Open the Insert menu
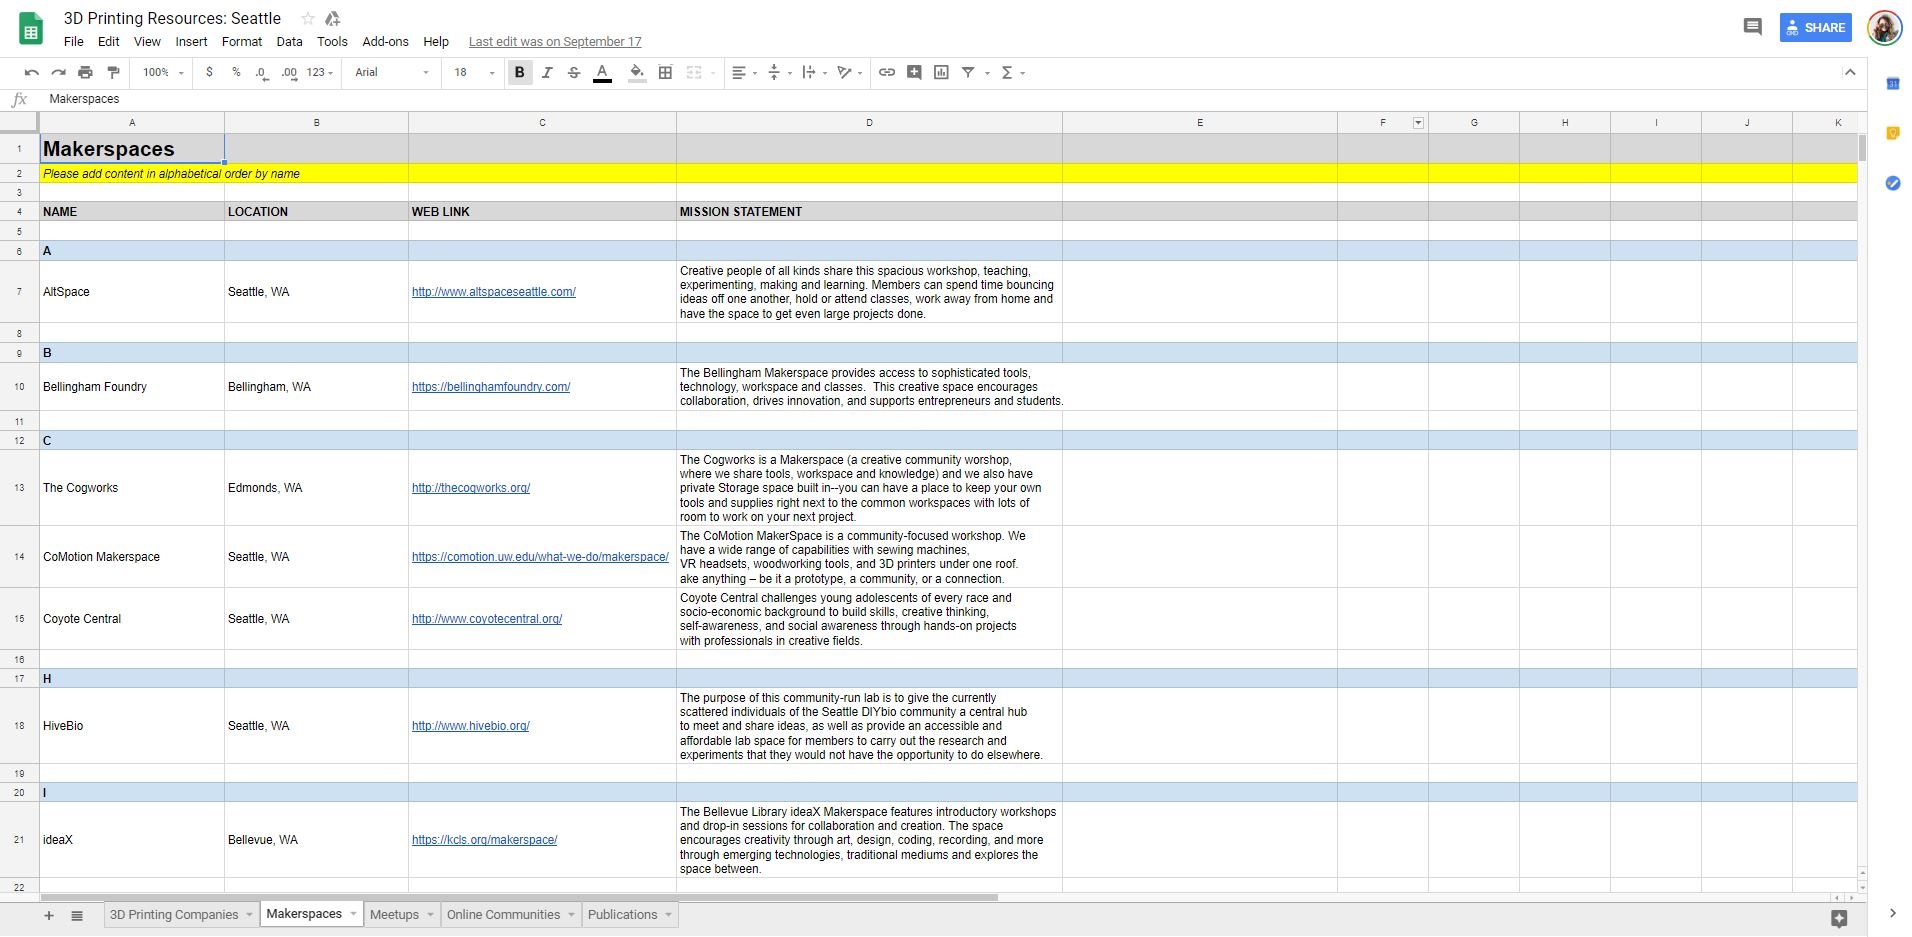This screenshot has width=1912, height=937. pos(191,42)
